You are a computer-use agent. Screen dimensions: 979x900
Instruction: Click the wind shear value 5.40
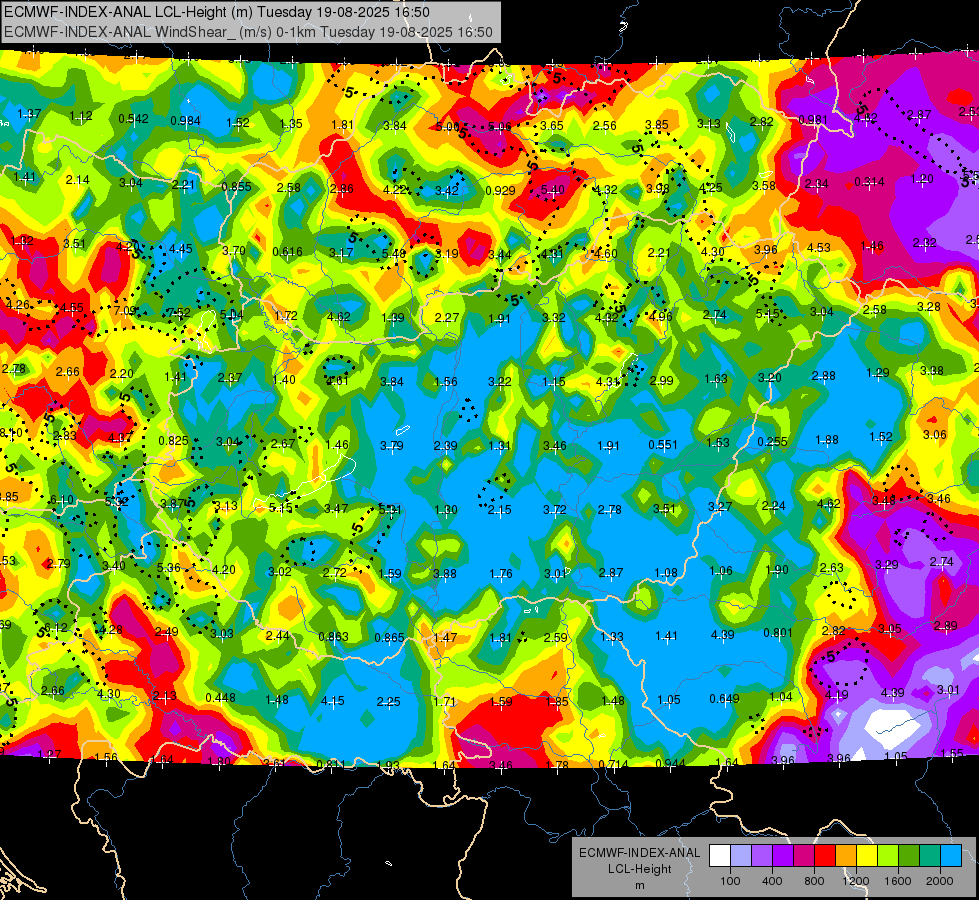coord(553,189)
